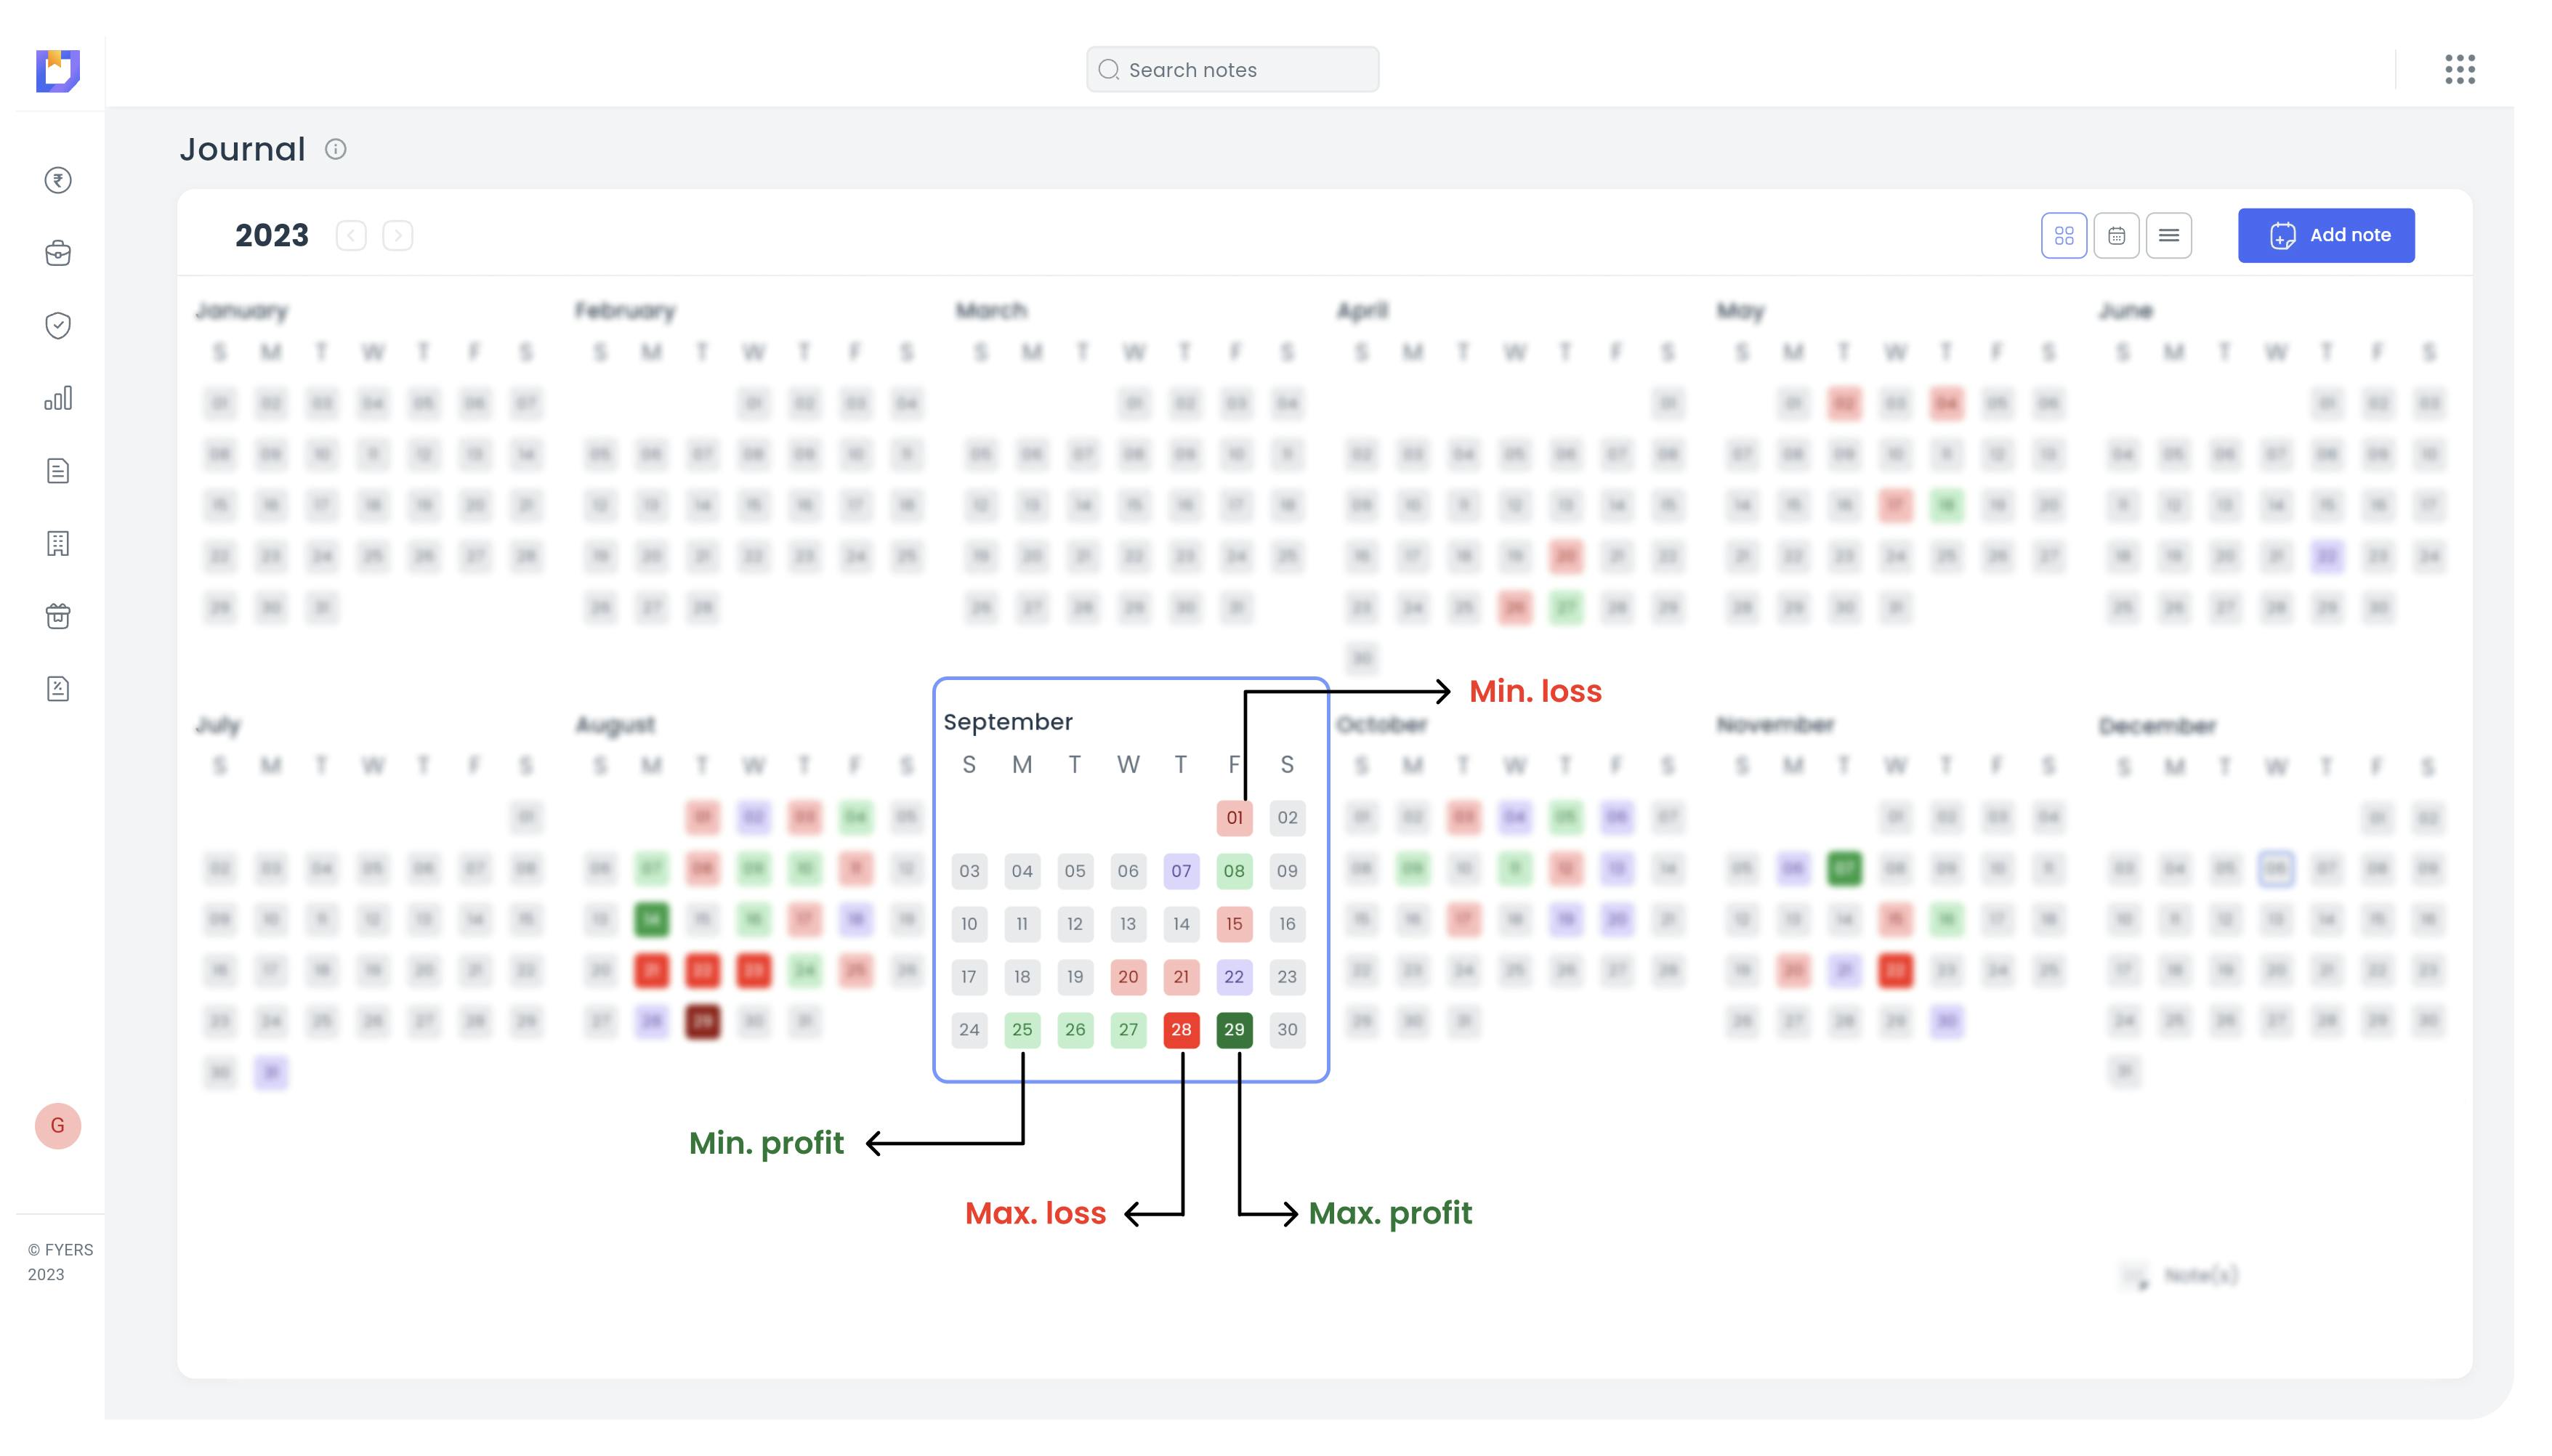This screenshot has width=2552, height=1456.
Task: Select September 29 max profit day
Action: (1234, 1030)
